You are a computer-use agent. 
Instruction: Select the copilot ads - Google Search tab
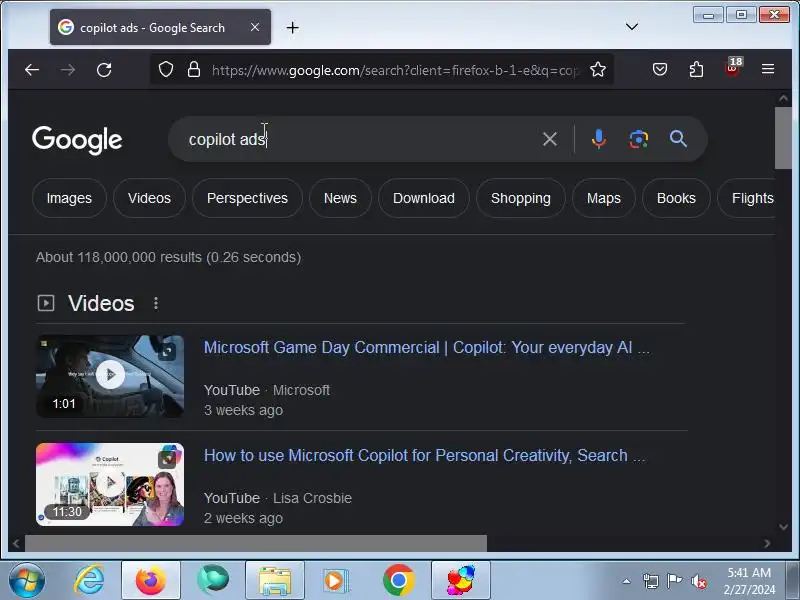(160, 28)
